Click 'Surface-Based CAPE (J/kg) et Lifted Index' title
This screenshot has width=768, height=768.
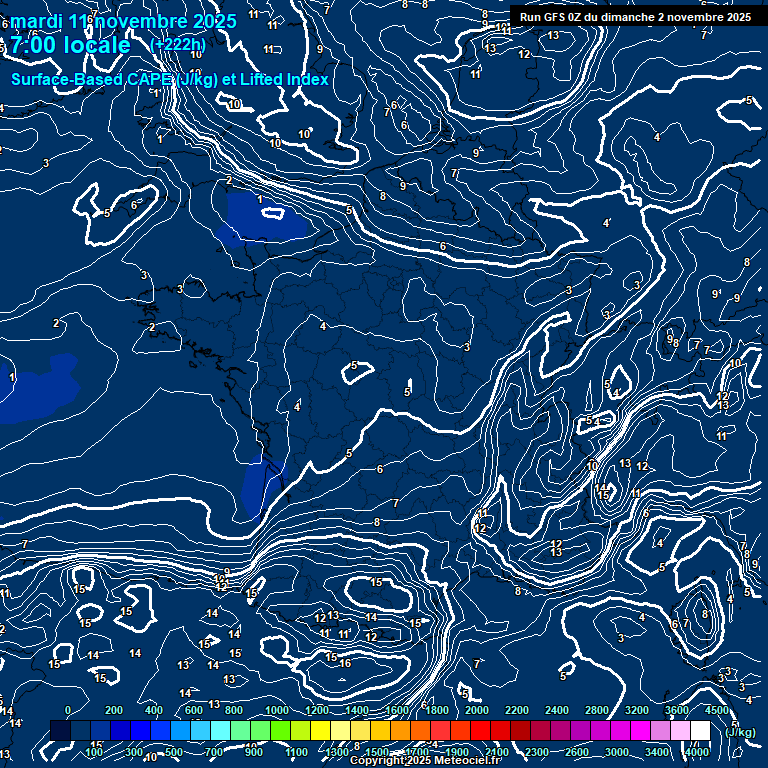[169, 79]
